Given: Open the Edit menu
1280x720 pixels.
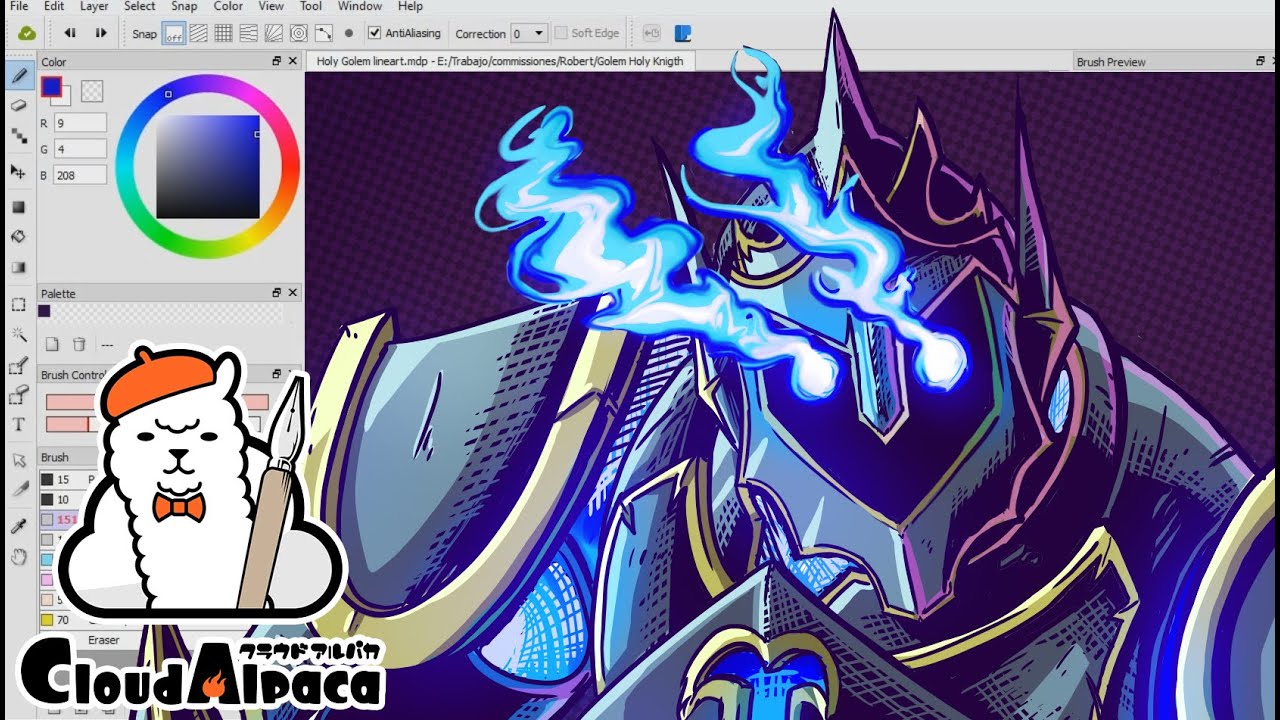Looking at the screenshot, I should (54, 6).
